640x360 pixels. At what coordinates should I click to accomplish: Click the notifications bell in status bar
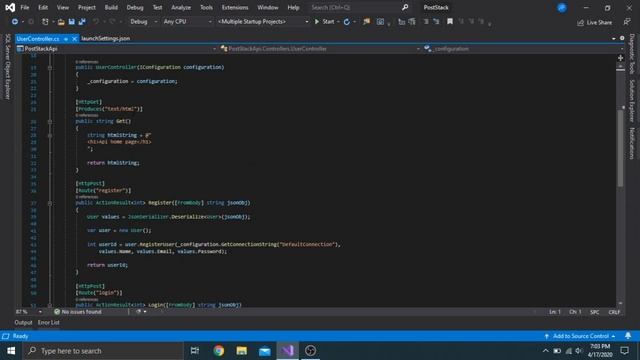click(x=628, y=336)
